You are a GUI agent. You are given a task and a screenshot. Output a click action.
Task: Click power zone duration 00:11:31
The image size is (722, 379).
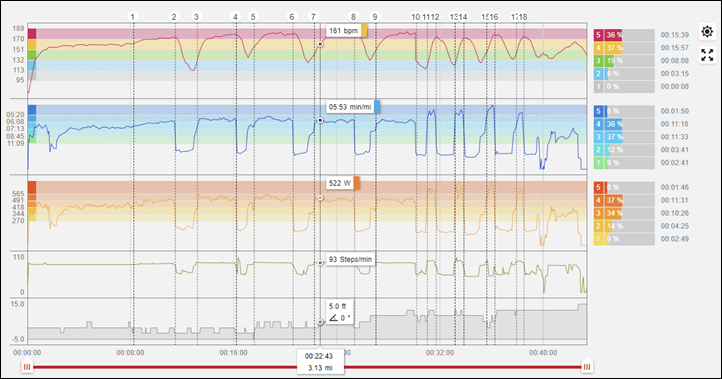pos(675,200)
